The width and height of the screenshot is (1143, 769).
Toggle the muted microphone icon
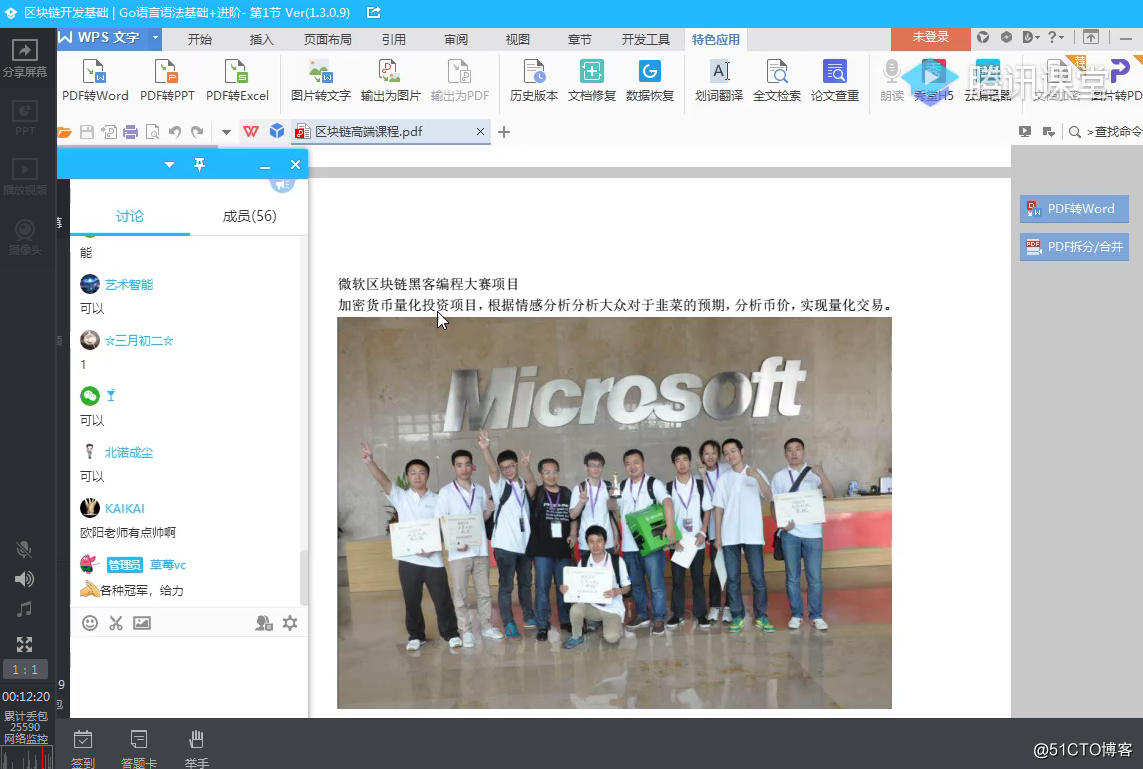(24, 549)
